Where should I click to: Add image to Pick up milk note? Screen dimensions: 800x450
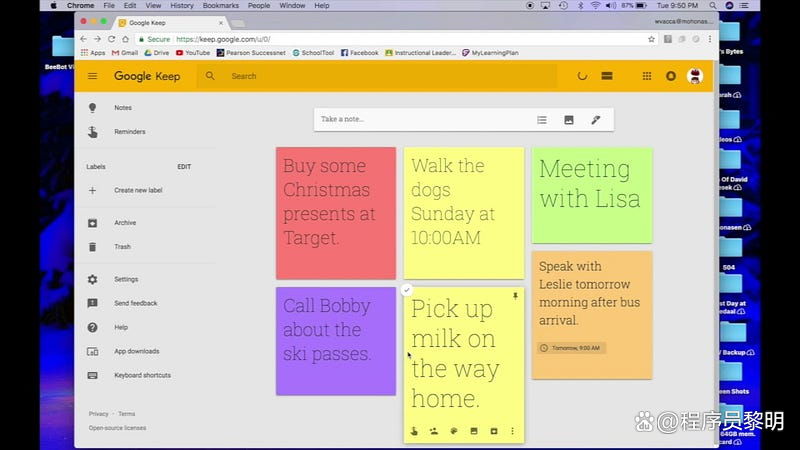point(474,431)
